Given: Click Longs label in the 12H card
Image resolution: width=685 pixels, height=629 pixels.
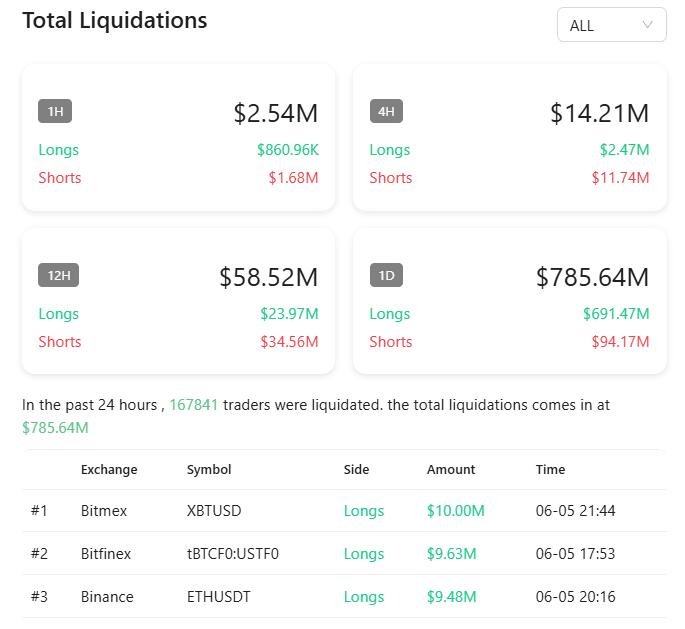Looking at the screenshot, I should pos(59,314).
